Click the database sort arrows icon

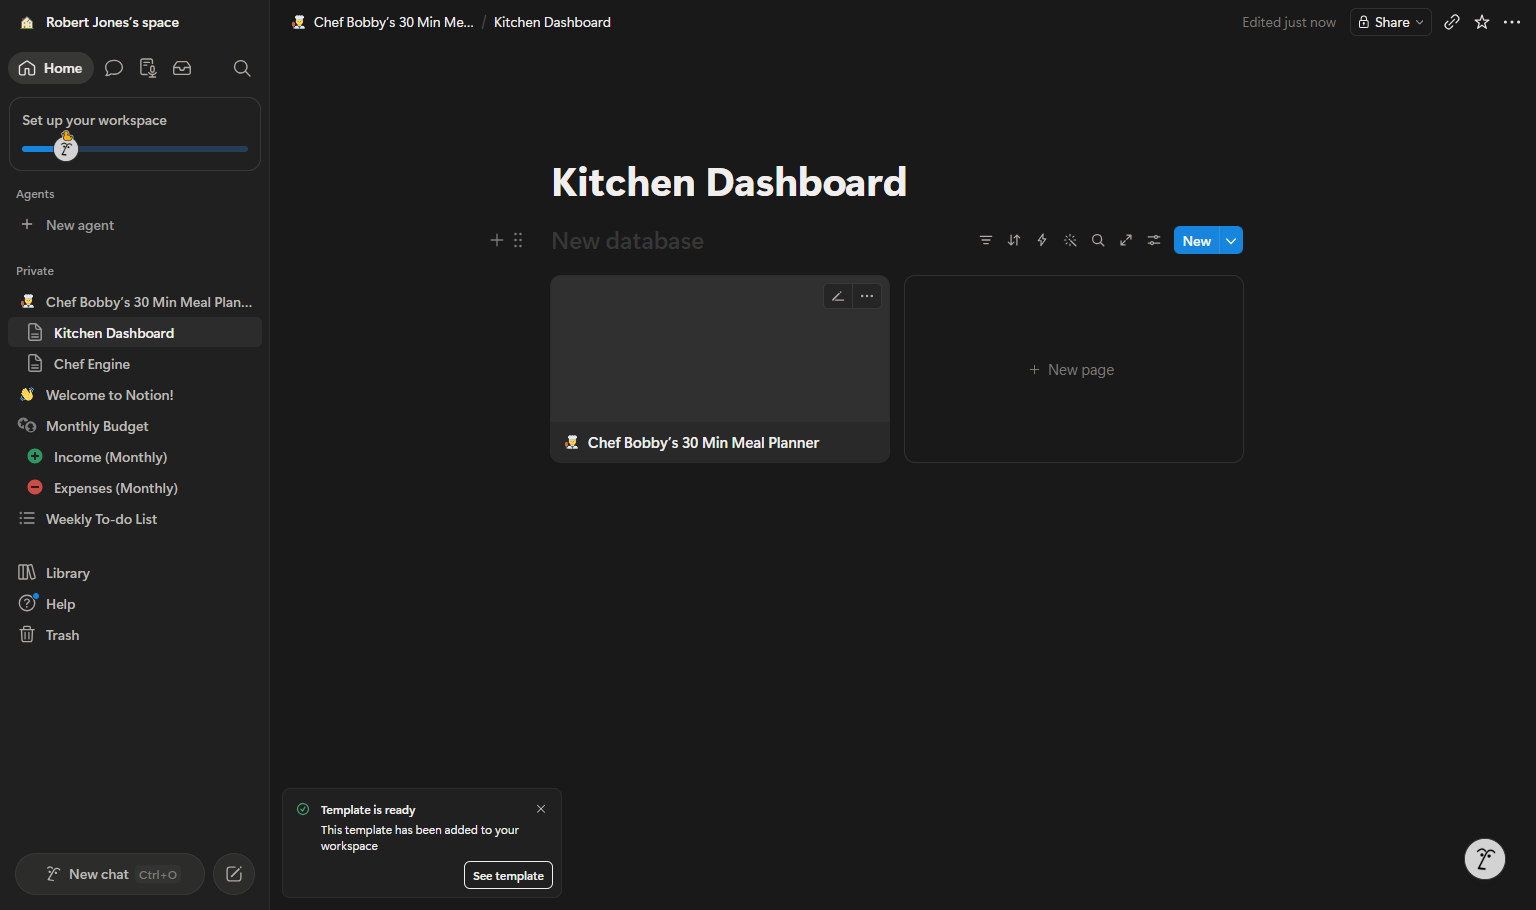(1014, 240)
